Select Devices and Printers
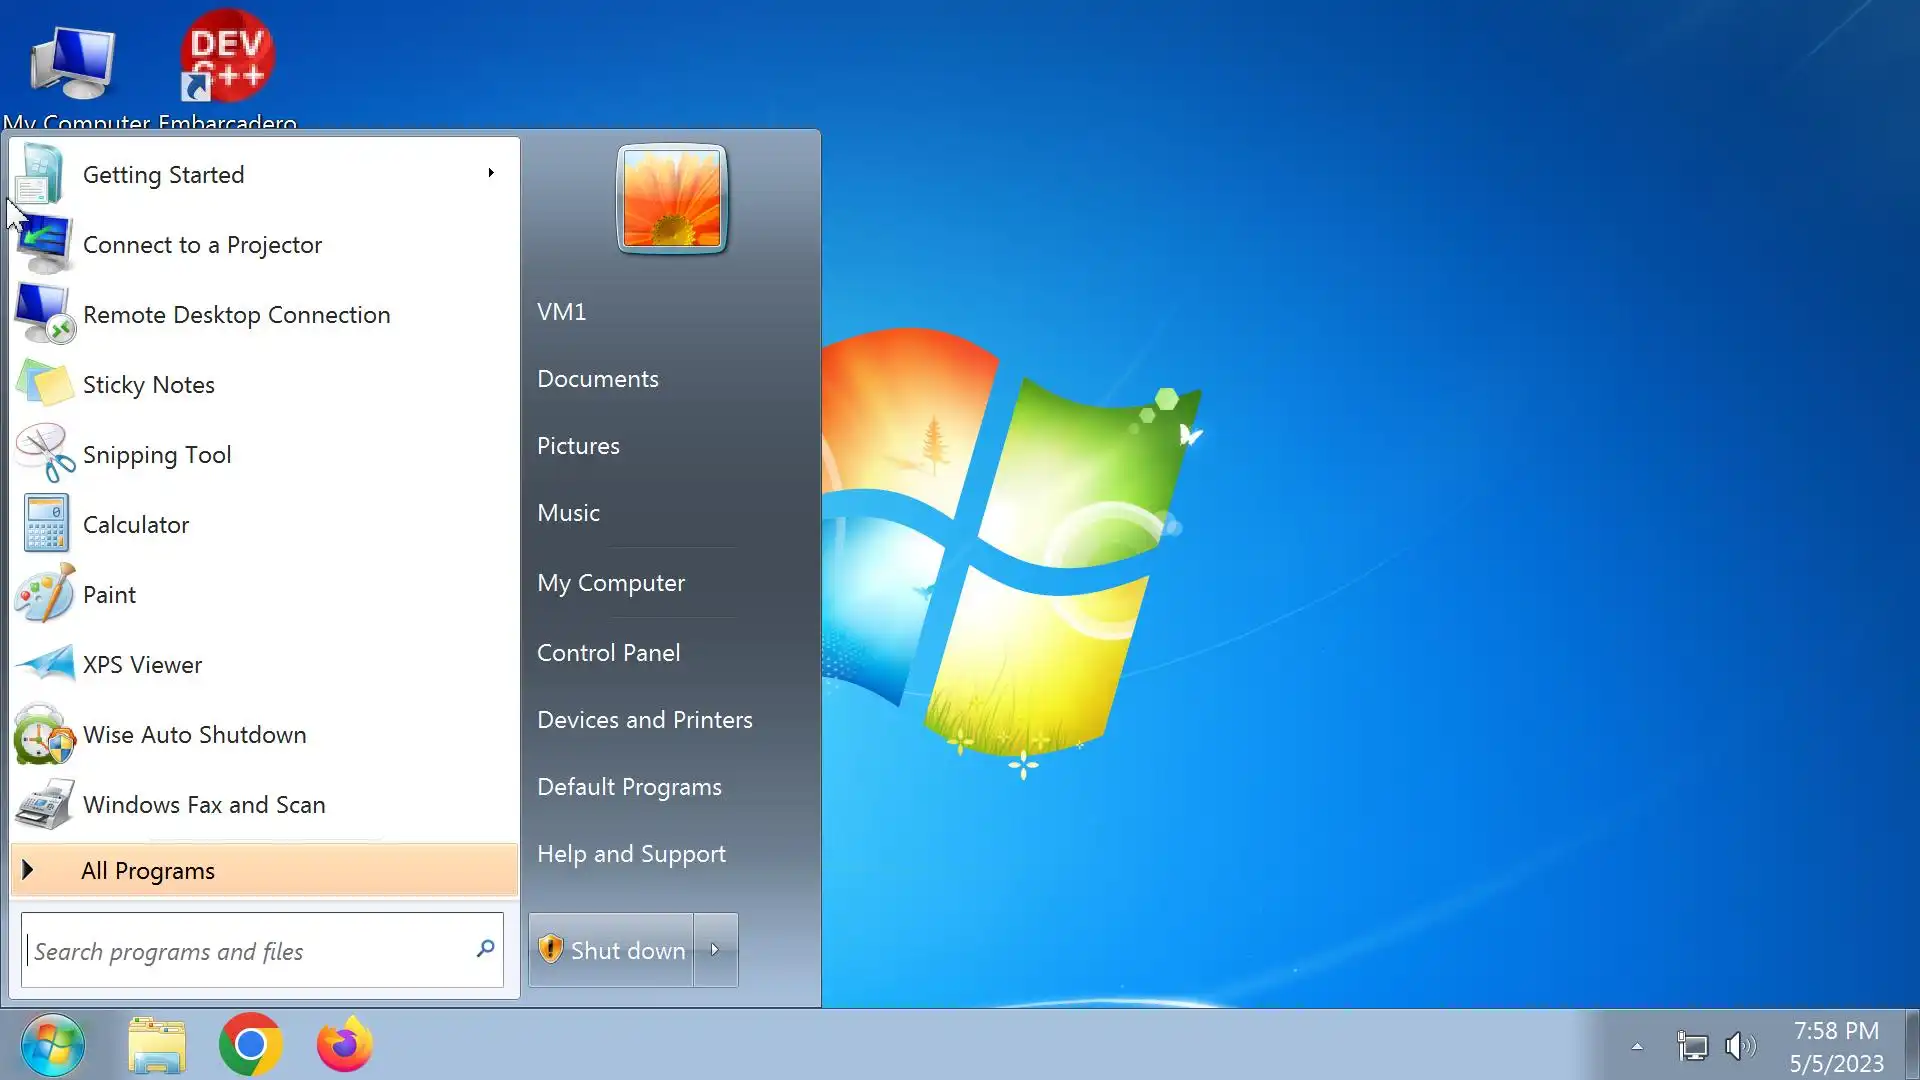This screenshot has height=1080, width=1920. coord(644,720)
